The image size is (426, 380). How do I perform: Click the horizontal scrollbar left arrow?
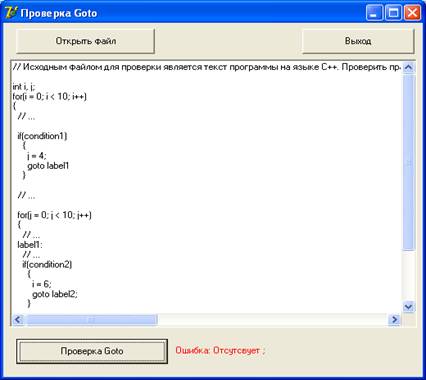[18, 320]
